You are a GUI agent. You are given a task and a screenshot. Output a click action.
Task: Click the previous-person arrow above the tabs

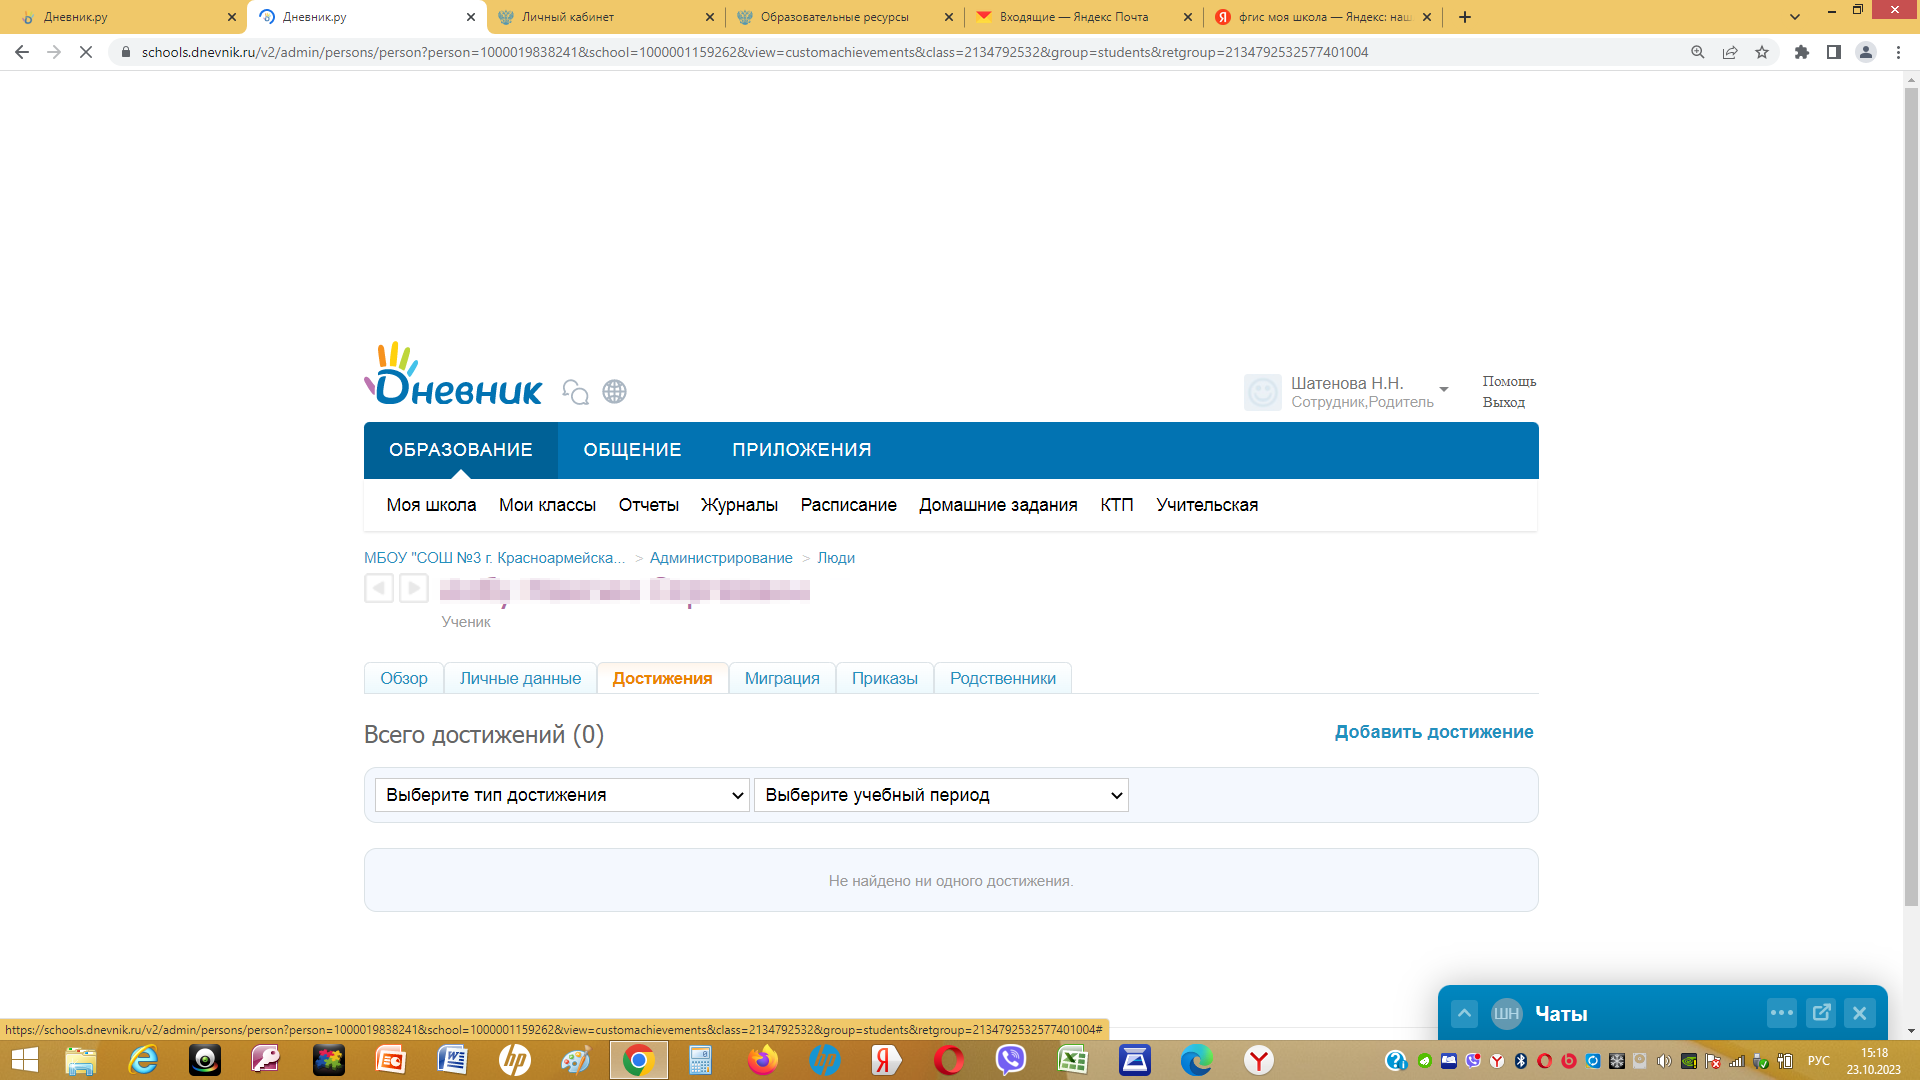click(379, 588)
